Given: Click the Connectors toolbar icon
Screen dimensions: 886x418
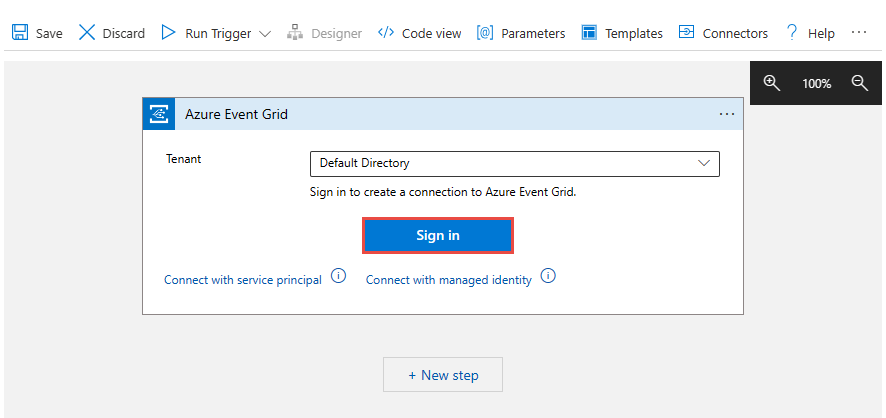Looking at the screenshot, I should point(686,33).
